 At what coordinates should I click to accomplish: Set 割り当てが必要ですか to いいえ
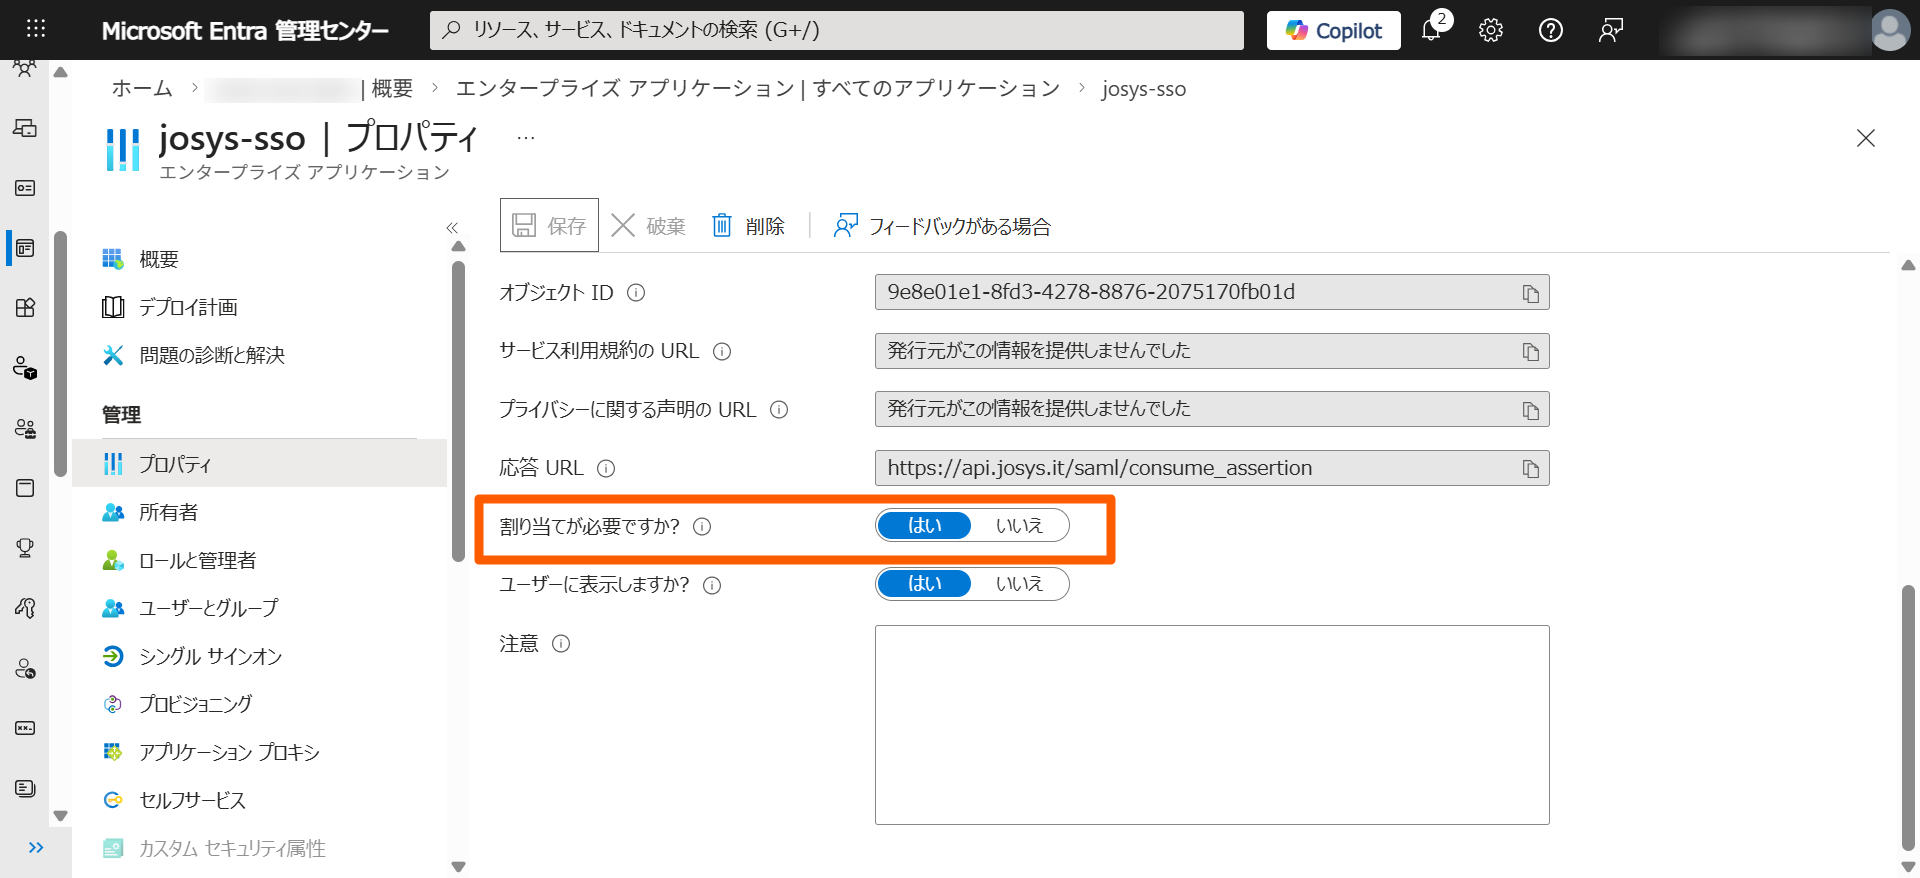[x=1018, y=526]
